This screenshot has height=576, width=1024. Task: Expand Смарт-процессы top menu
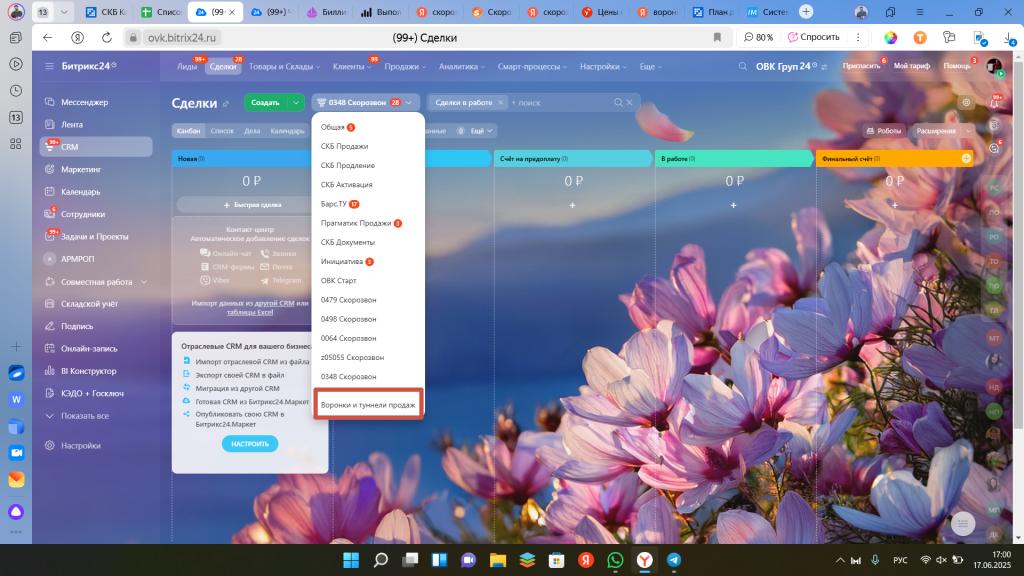coord(532,67)
